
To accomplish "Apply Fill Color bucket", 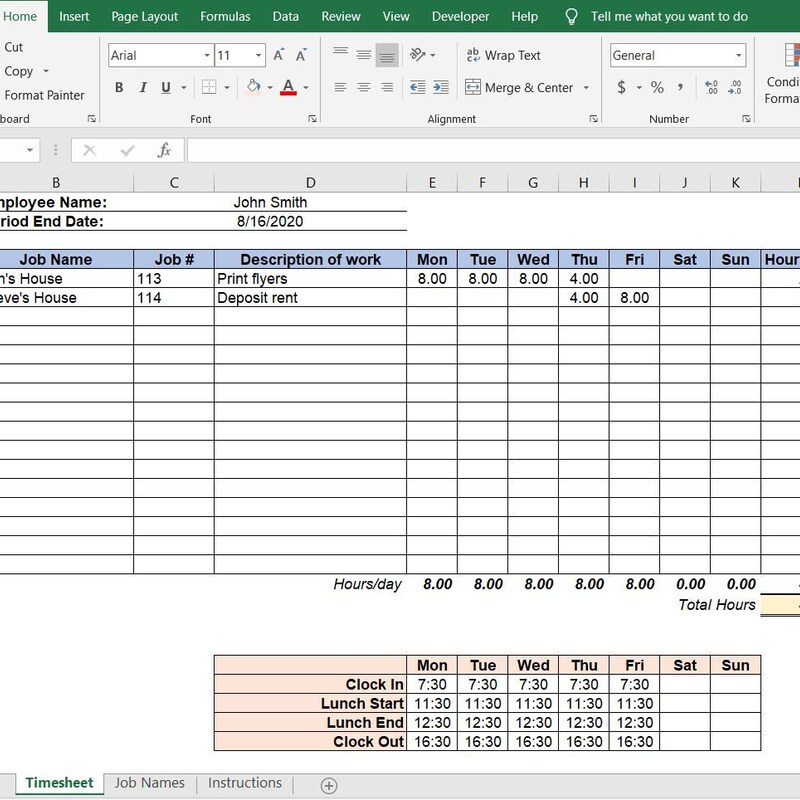I will pos(253,87).
